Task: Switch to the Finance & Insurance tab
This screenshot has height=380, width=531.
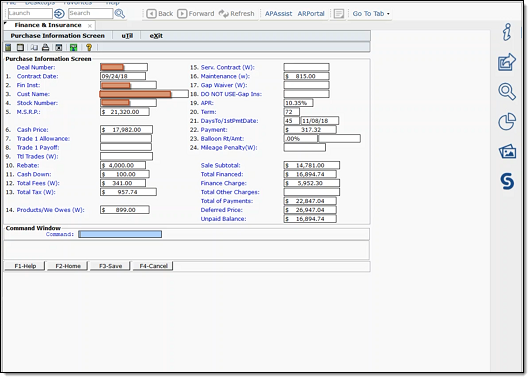Action: 48,25
